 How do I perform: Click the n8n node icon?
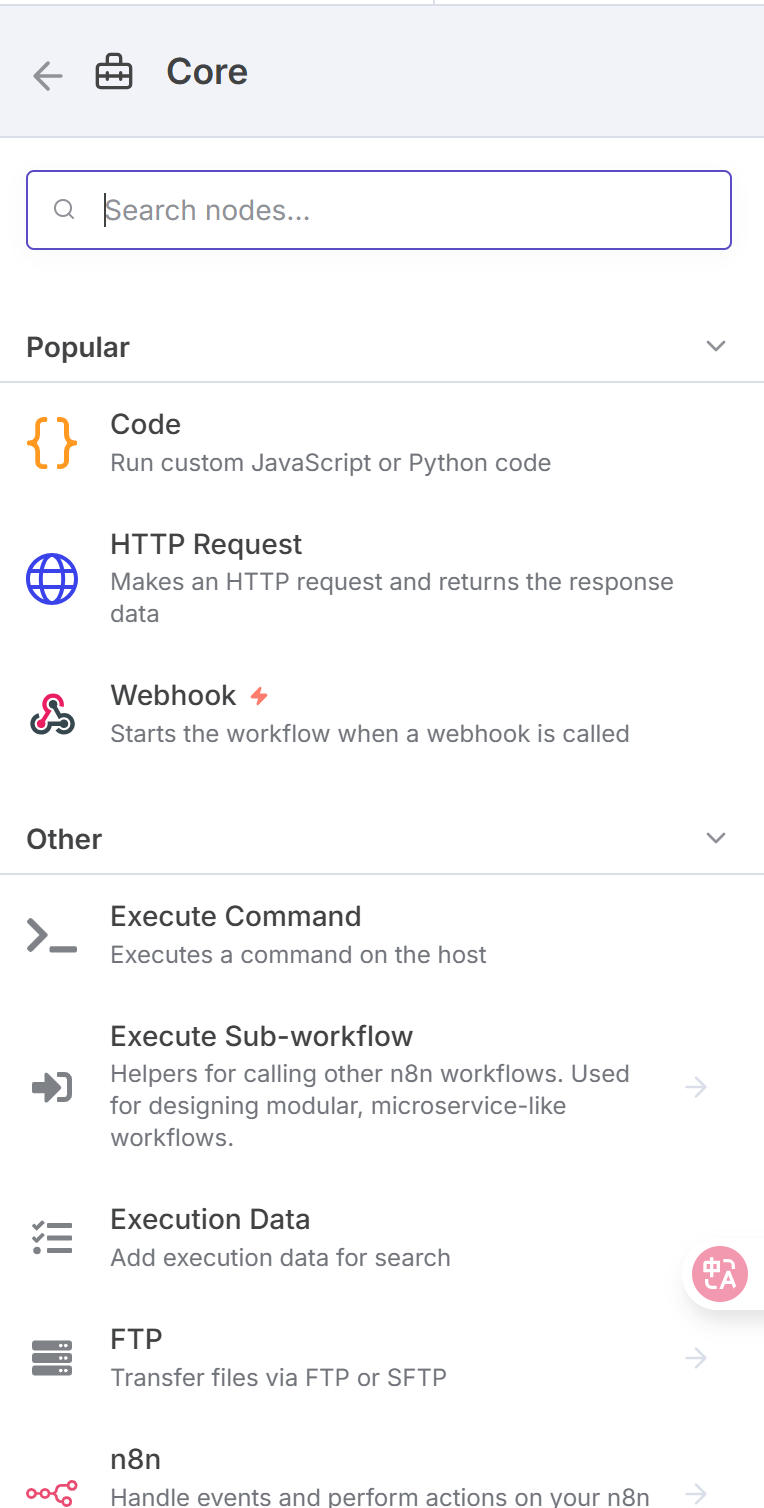pos(52,1493)
